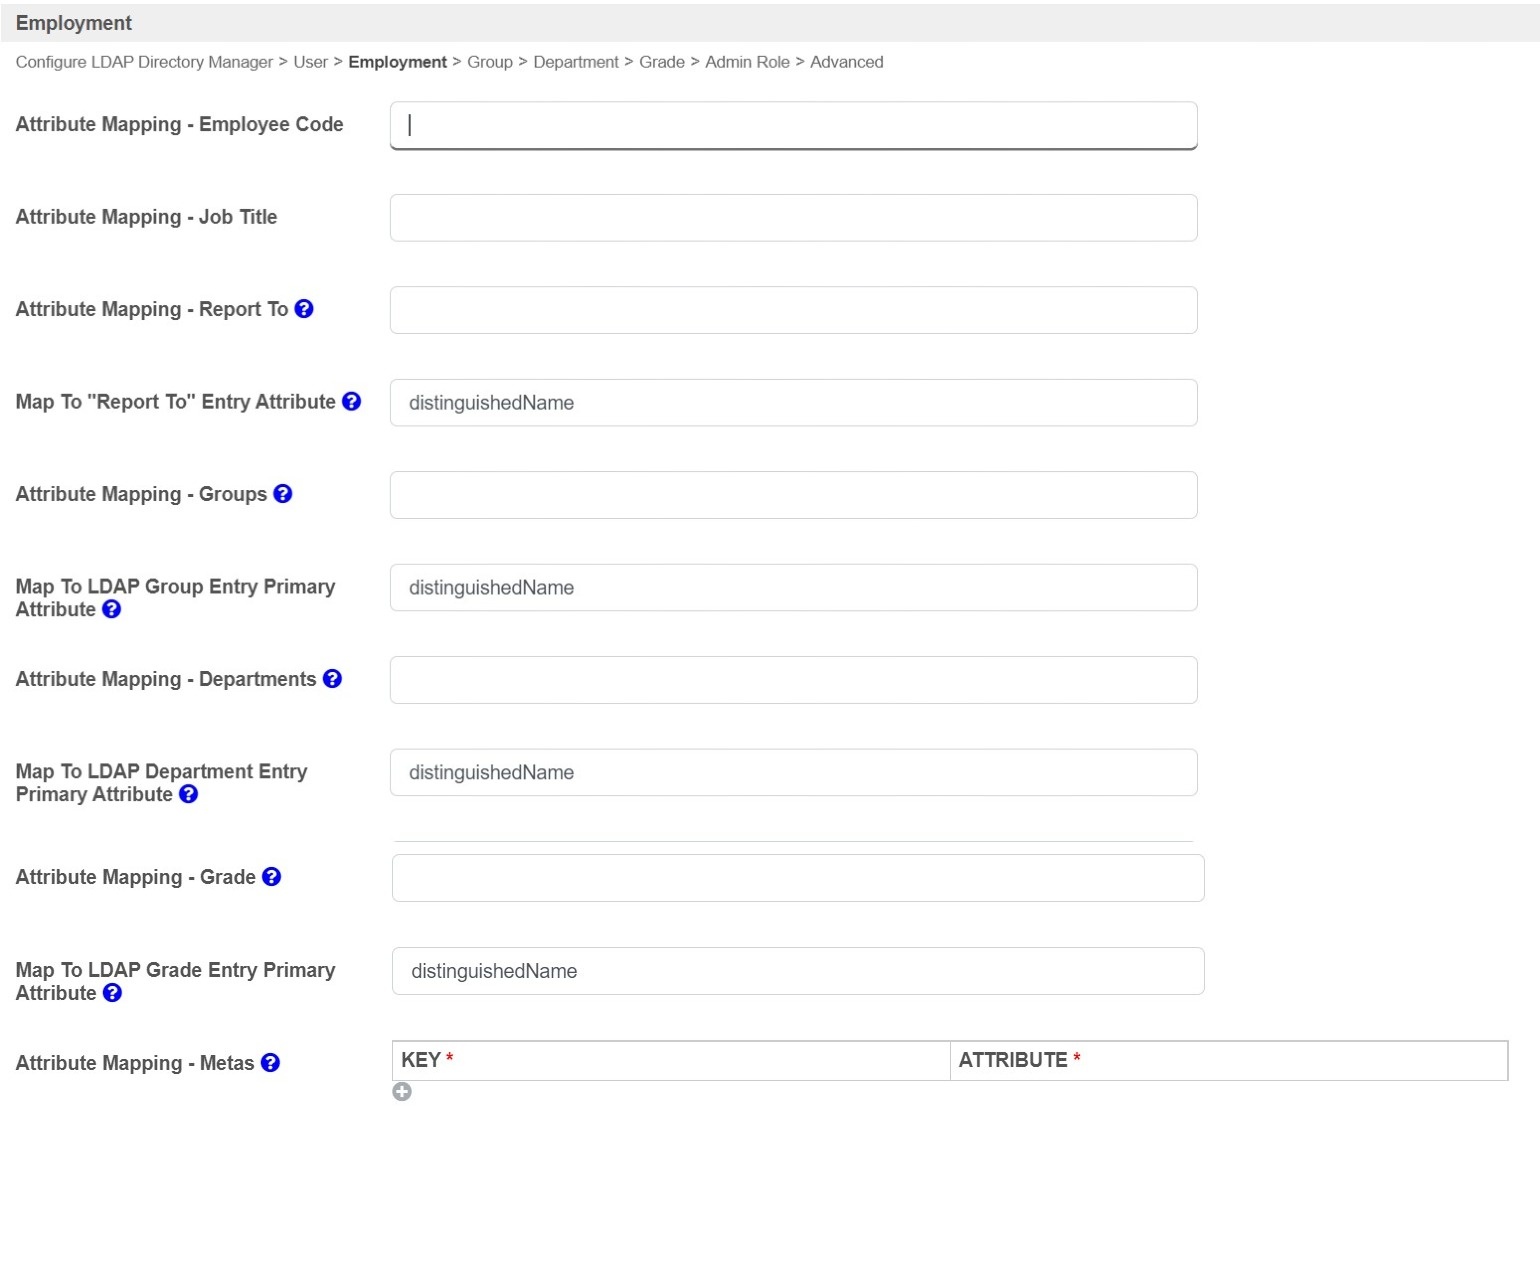Click the Departments attribute mapping field

coord(793,680)
